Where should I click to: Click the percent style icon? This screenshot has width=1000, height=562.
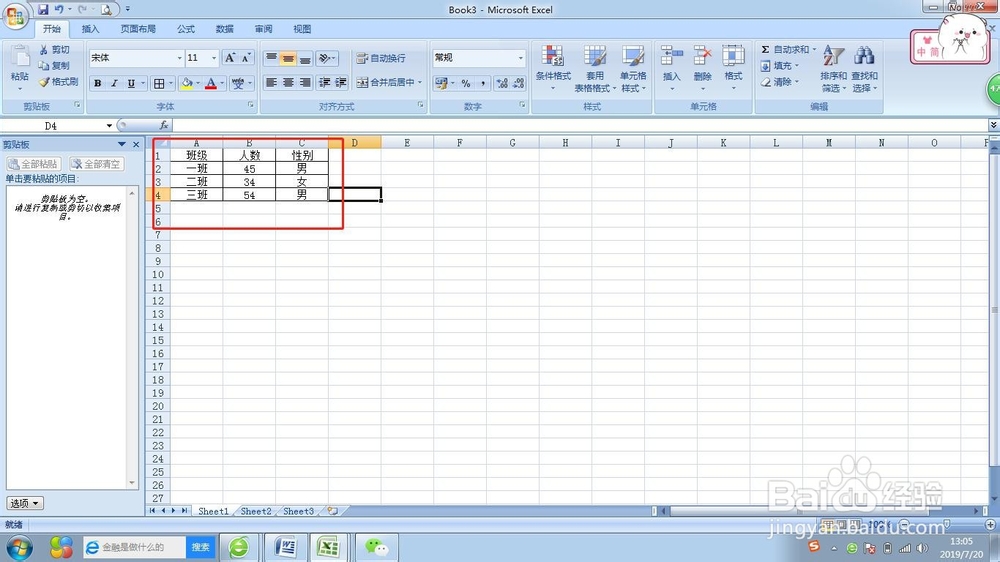[x=466, y=83]
